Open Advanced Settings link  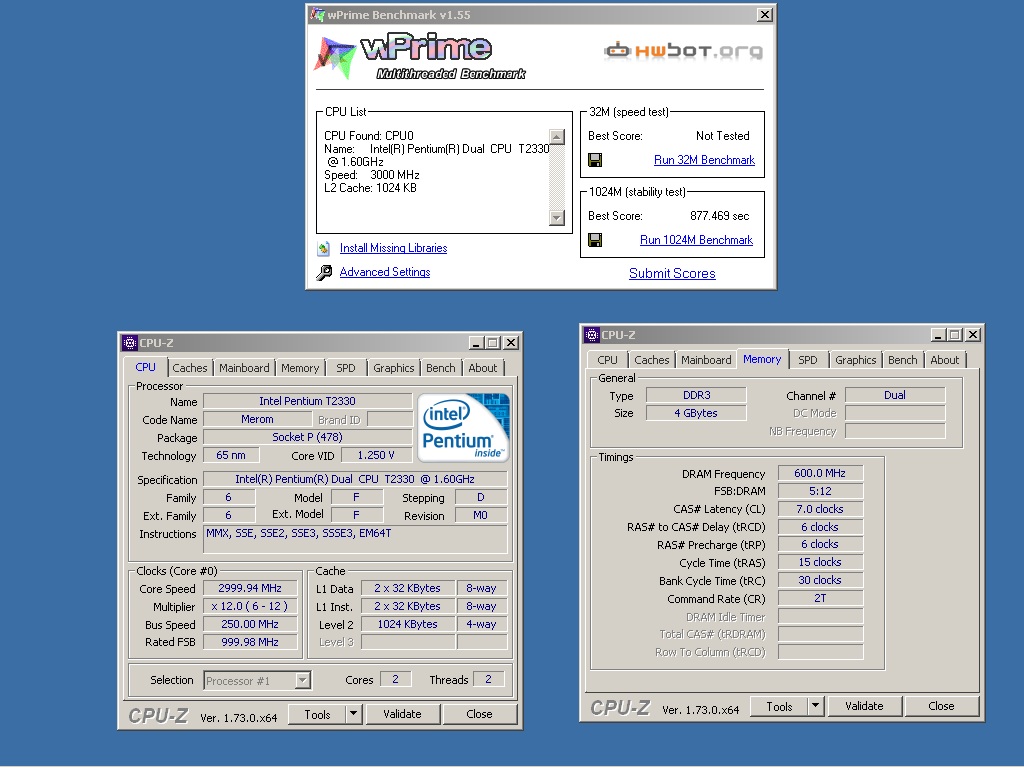(385, 272)
